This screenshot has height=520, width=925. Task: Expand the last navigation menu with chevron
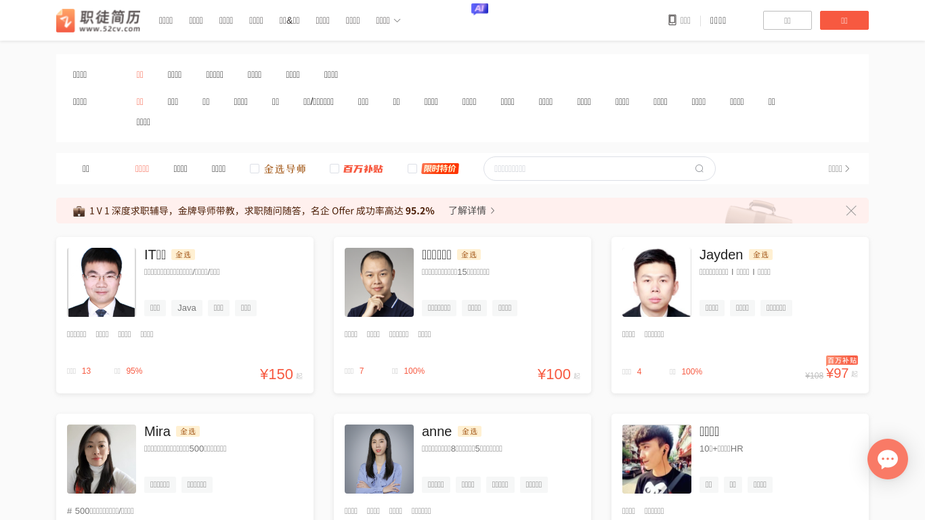click(x=388, y=21)
